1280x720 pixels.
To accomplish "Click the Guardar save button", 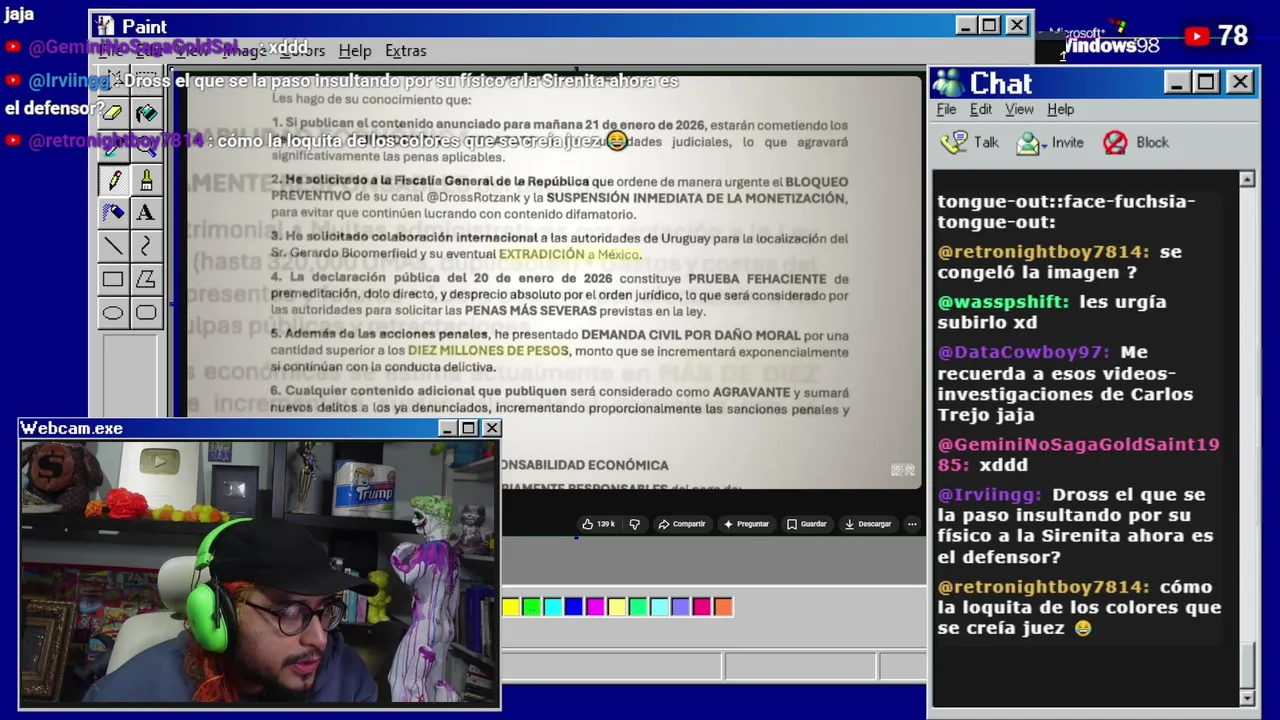I will click(x=806, y=524).
